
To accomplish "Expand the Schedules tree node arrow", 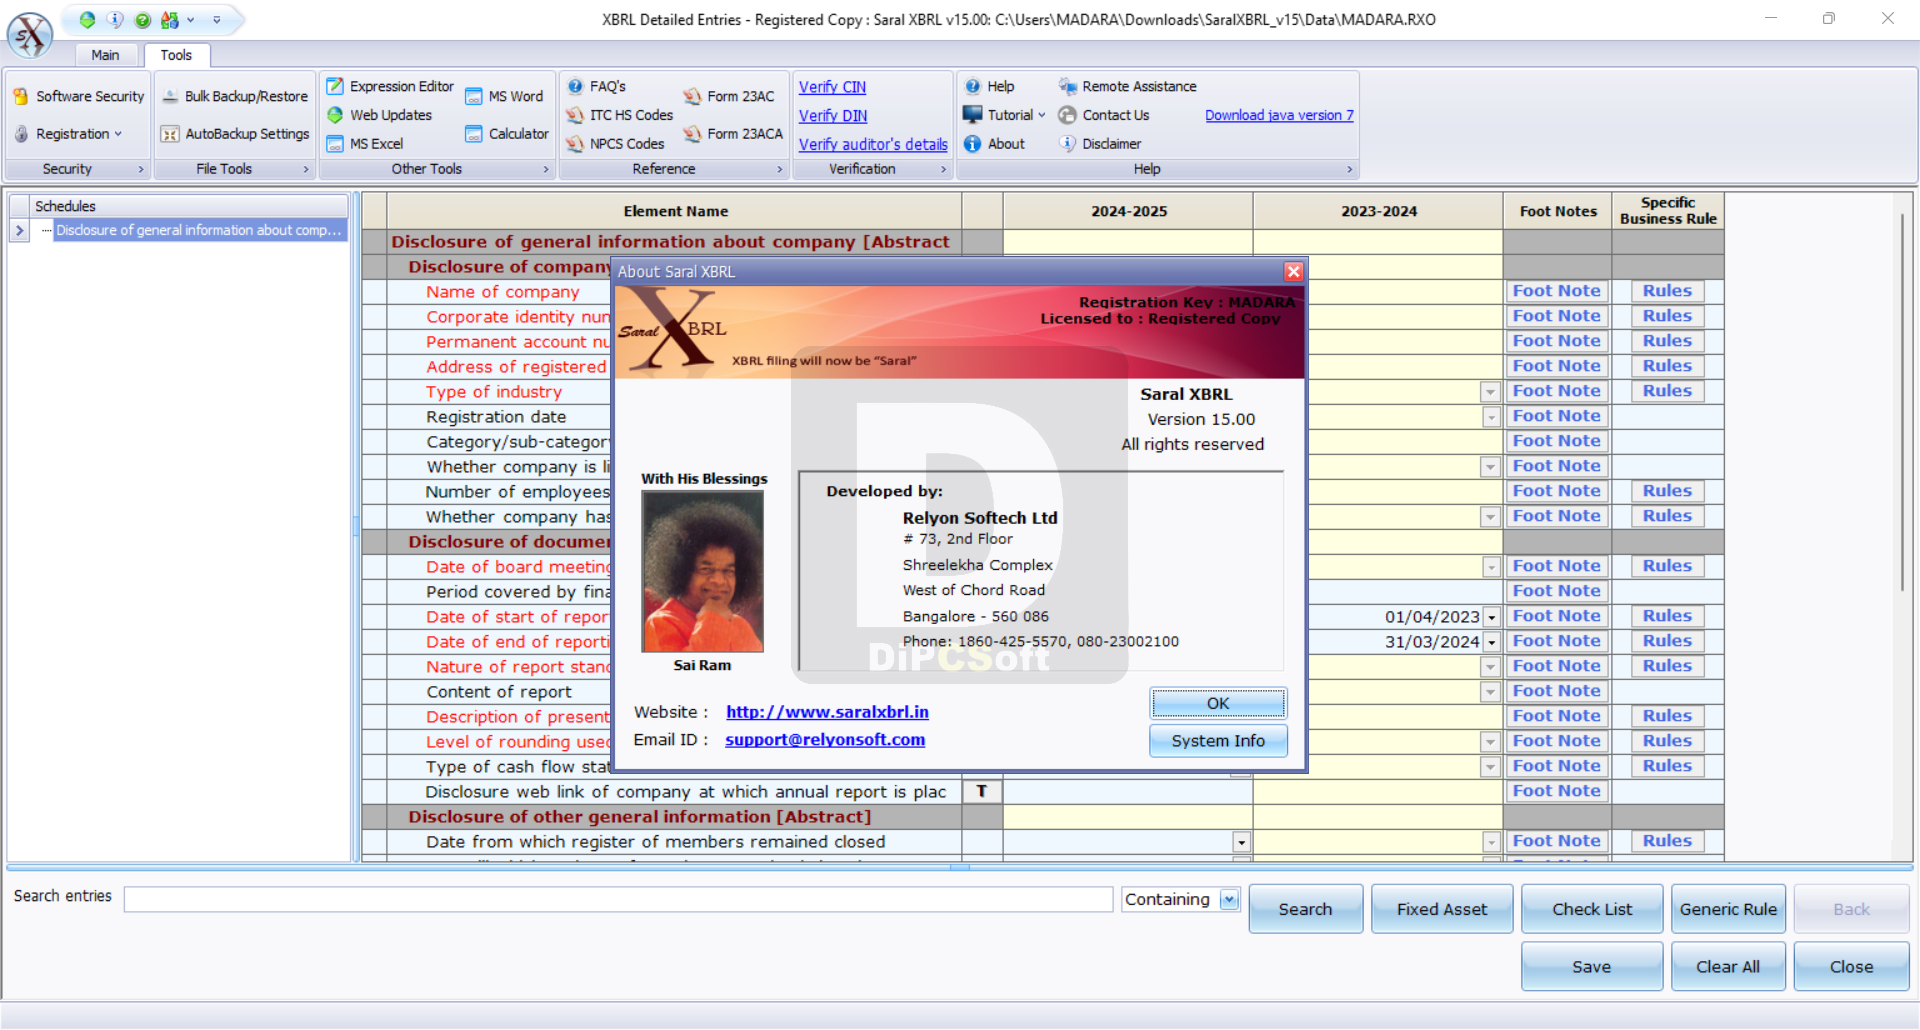I will point(19,231).
